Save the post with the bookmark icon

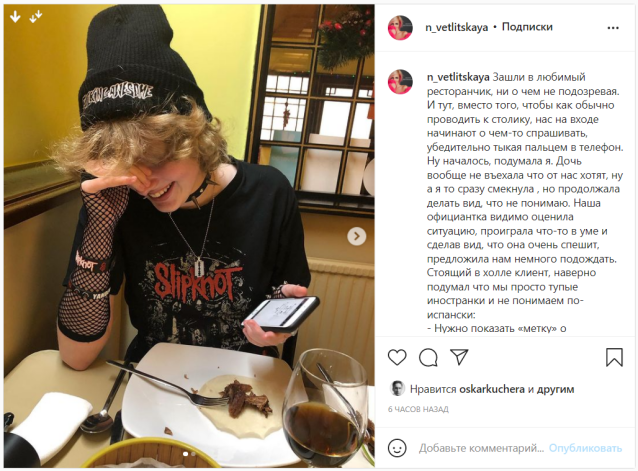pyautogui.click(x=614, y=357)
